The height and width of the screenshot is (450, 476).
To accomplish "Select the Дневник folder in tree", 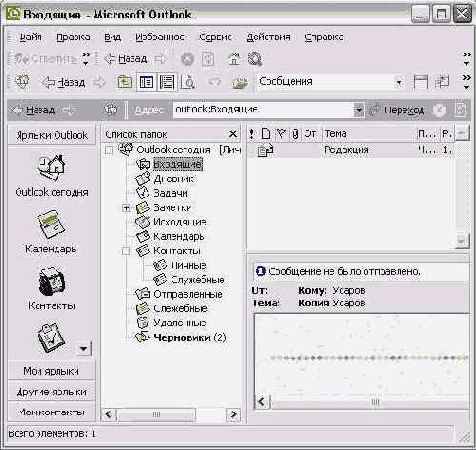I will (x=173, y=179).
